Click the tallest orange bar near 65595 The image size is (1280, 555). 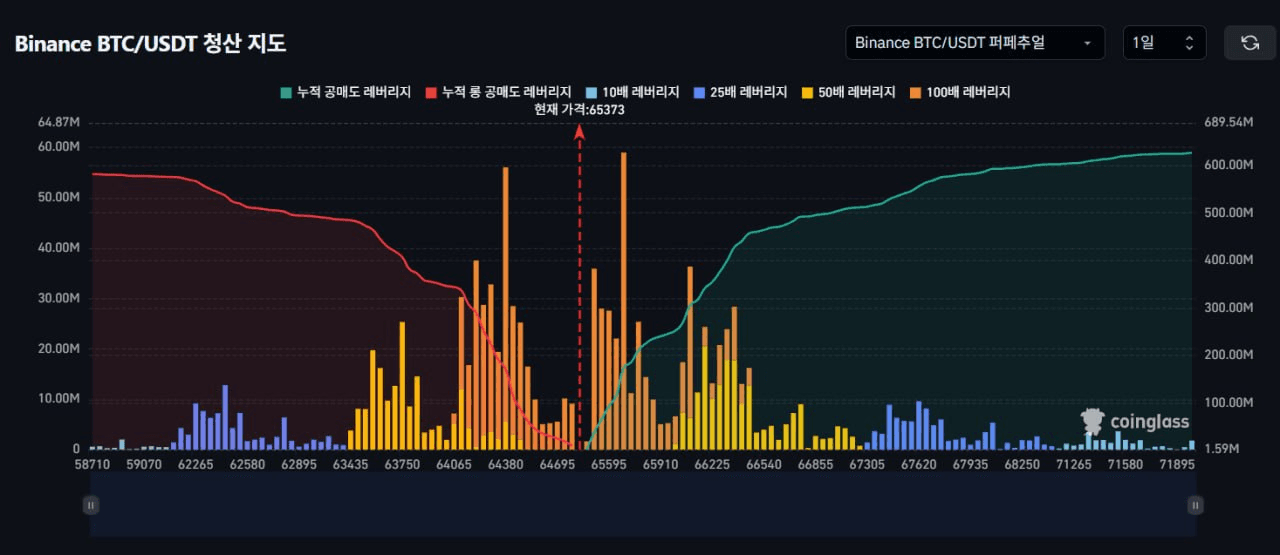[623, 300]
